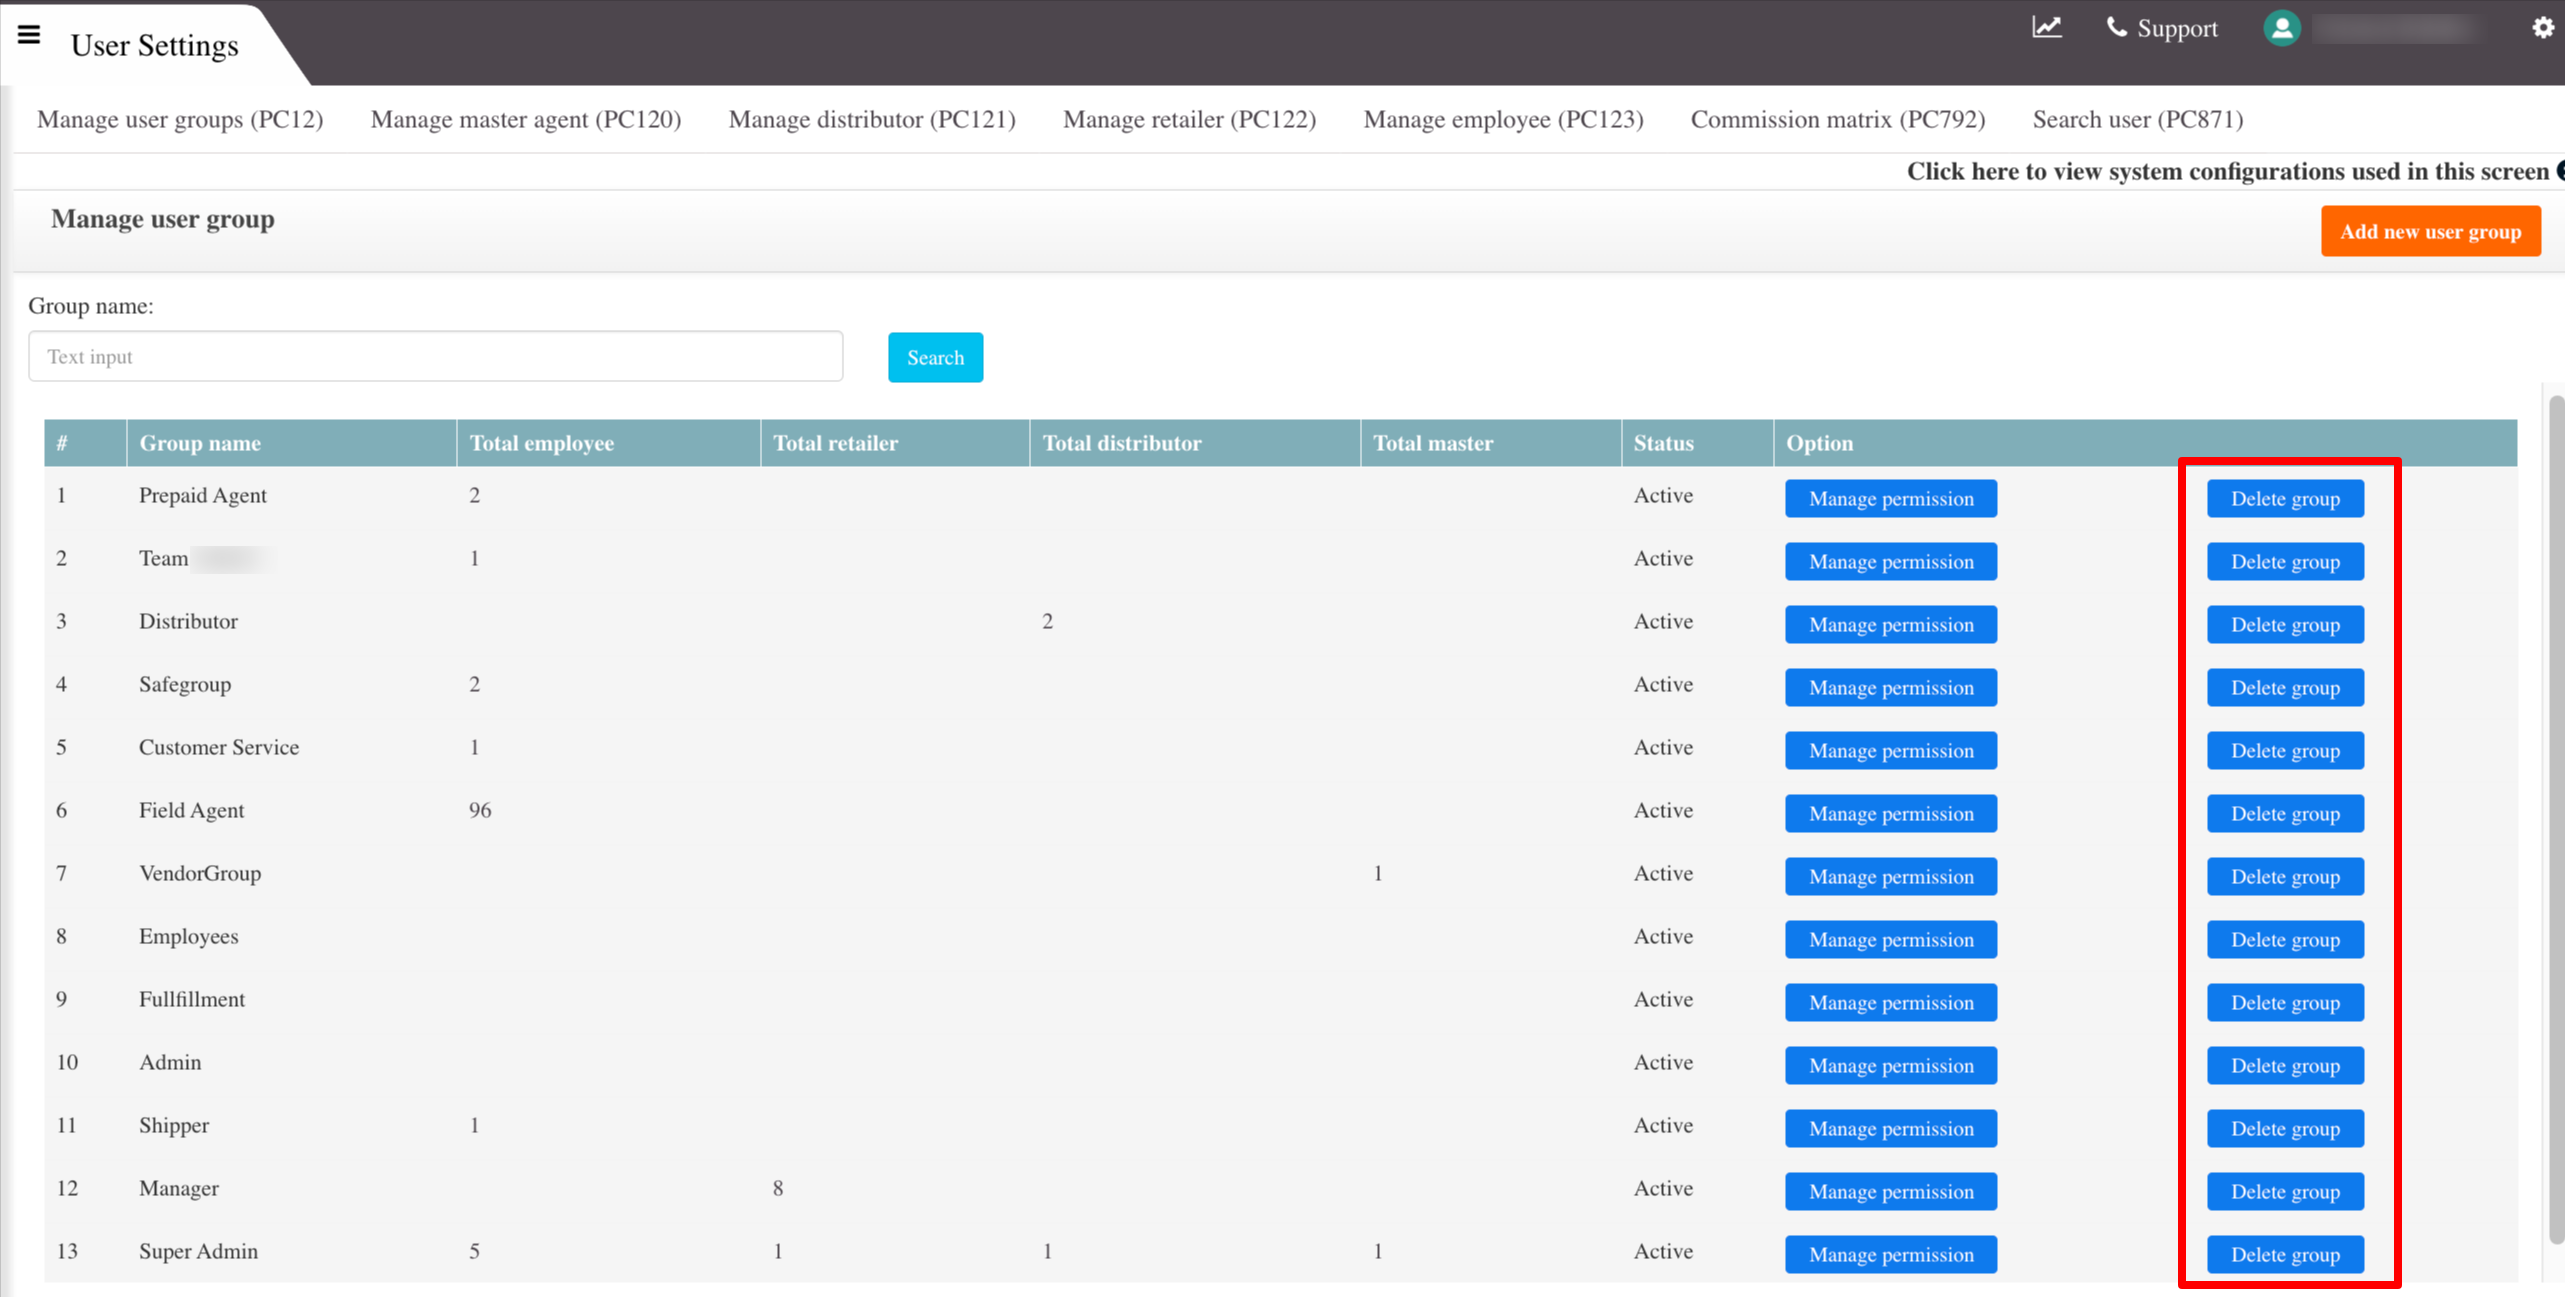Screen dimensions: 2565x1297
Task: Click Add new user group button
Action: [x=2430, y=231]
